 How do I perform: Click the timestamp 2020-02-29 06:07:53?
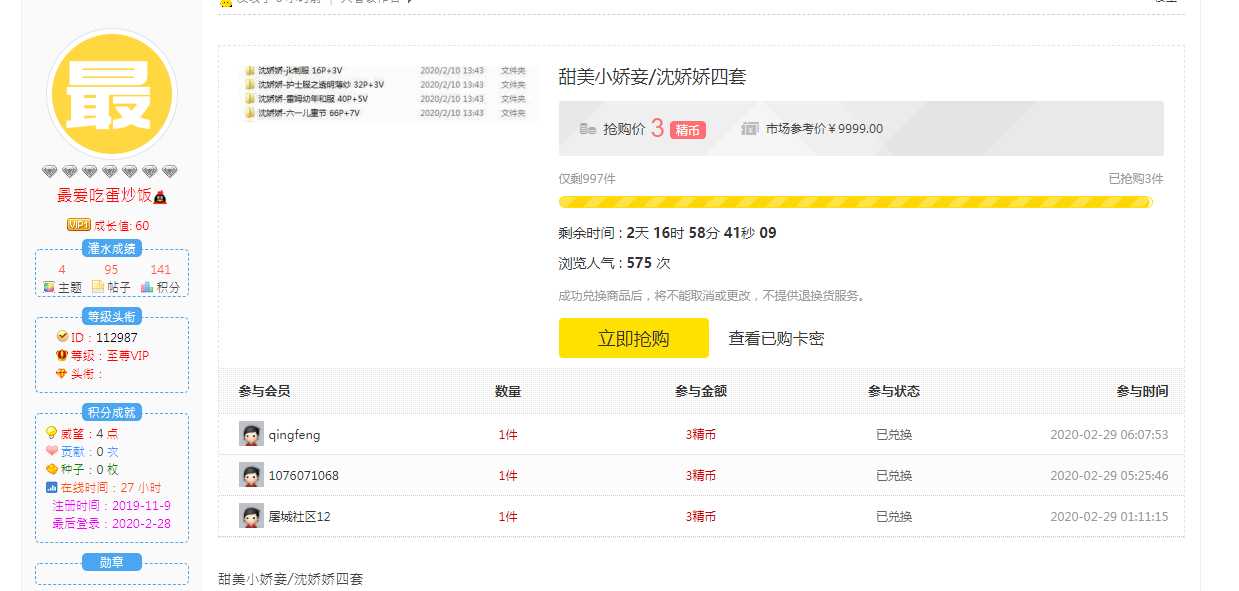pyautogui.click(x=1109, y=435)
